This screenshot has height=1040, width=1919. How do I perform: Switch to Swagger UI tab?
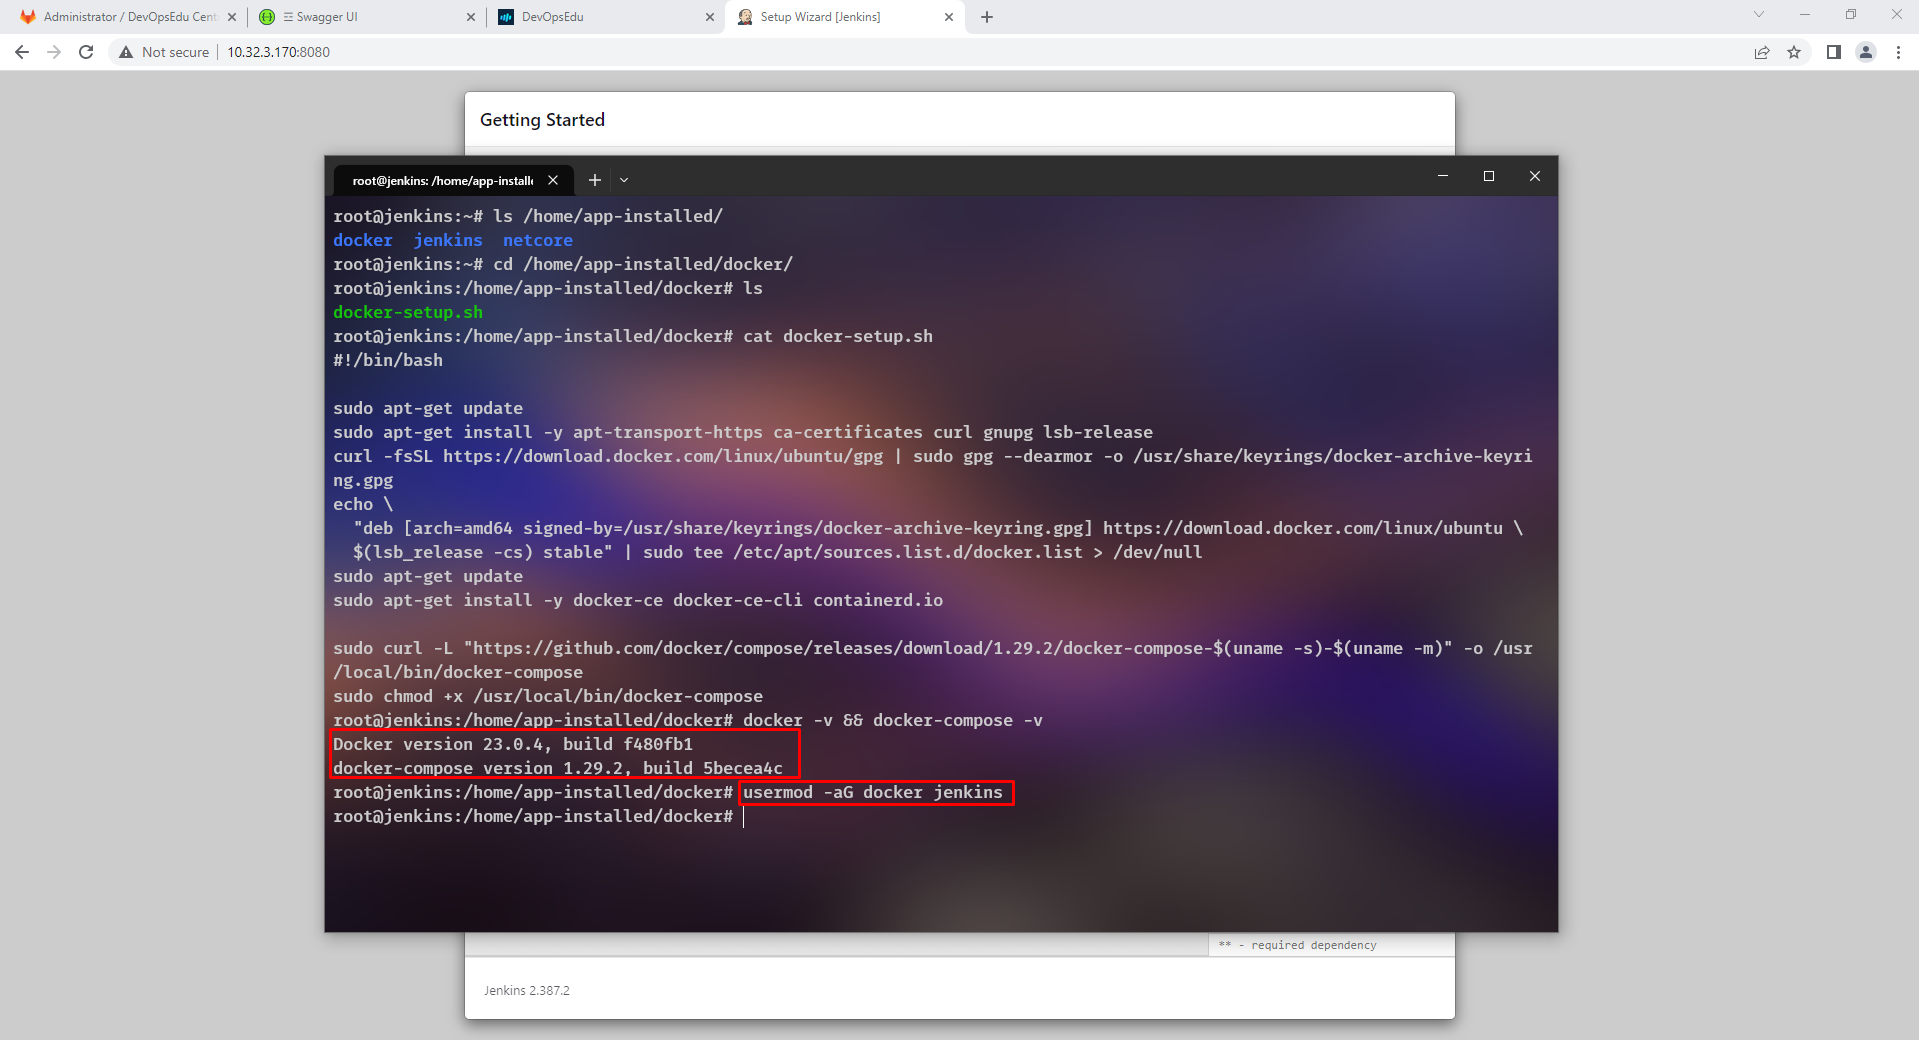coord(366,17)
